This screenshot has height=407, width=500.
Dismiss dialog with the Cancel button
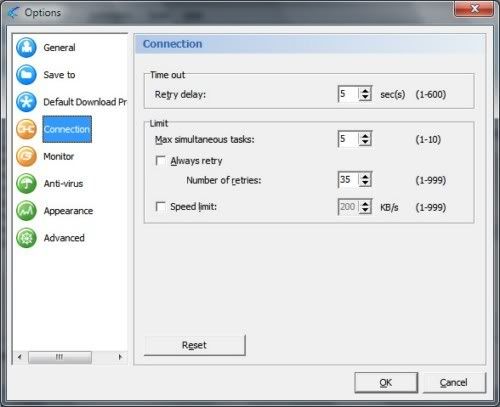(x=454, y=382)
